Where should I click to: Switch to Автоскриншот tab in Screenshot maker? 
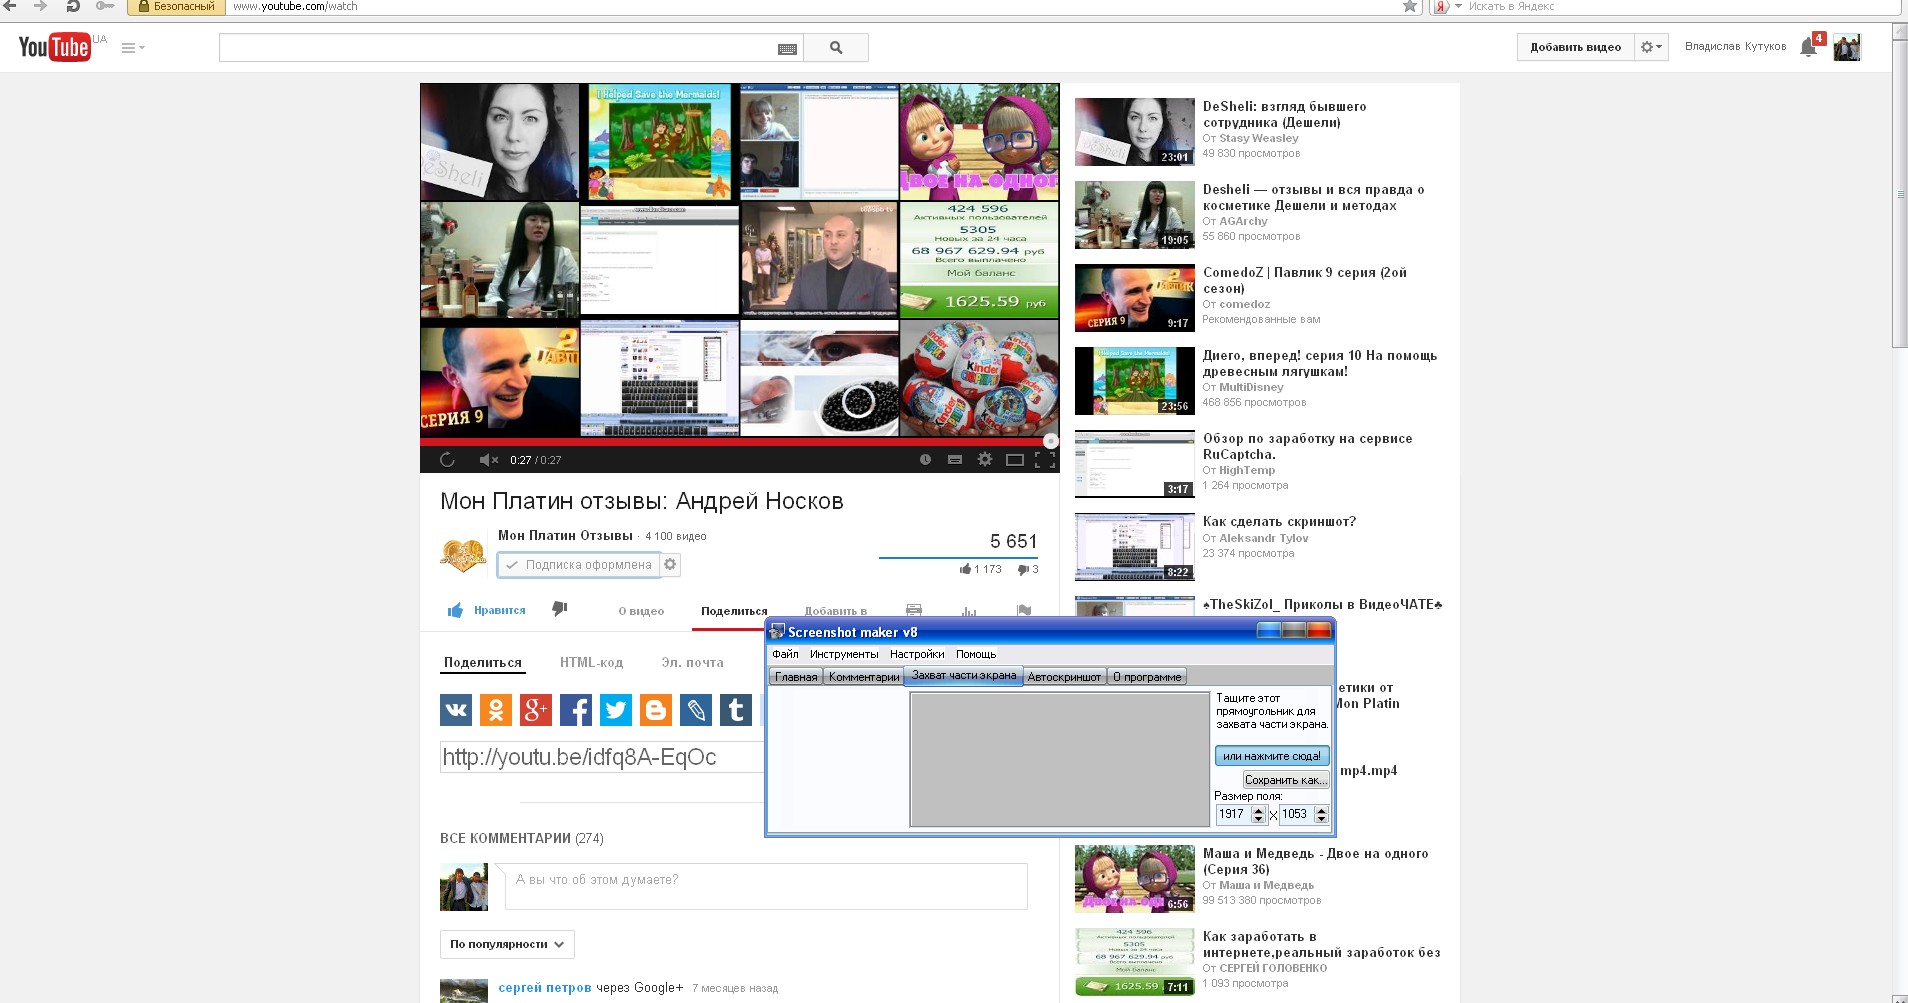tap(1064, 677)
